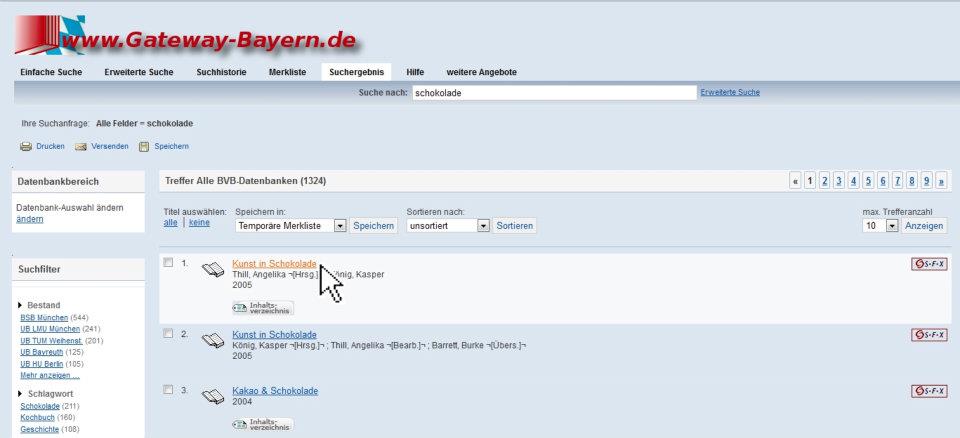Open the unsortiert sort dropdown
960x438 pixels.
484,226
